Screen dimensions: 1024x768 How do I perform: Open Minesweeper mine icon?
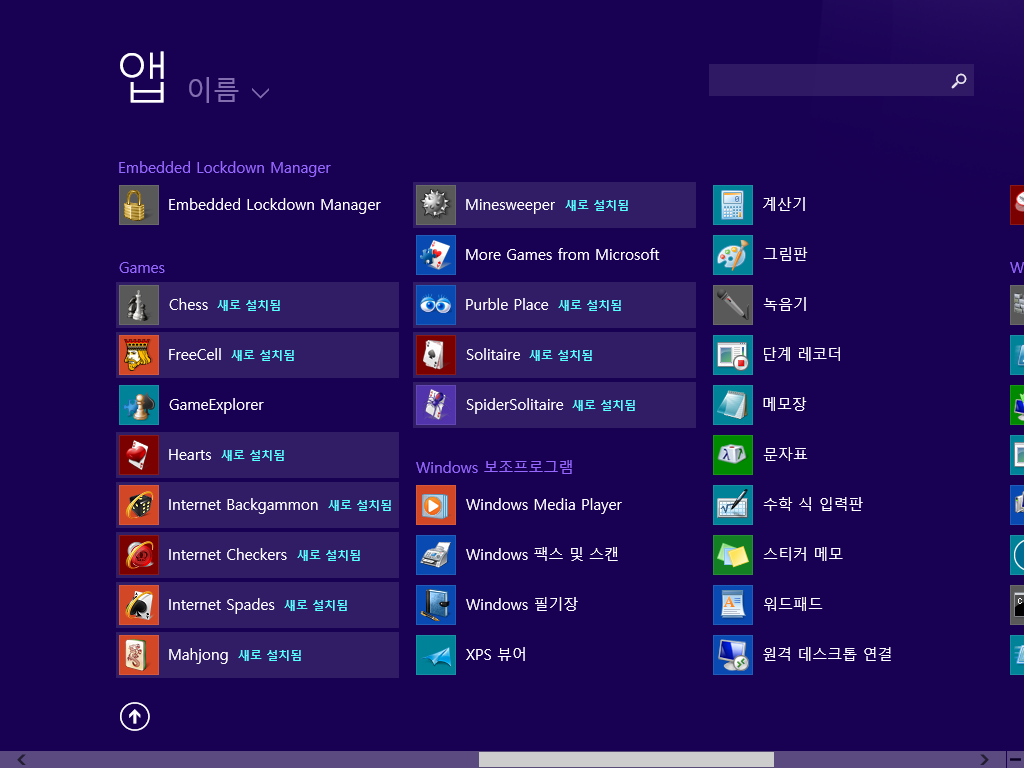[x=436, y=205]
